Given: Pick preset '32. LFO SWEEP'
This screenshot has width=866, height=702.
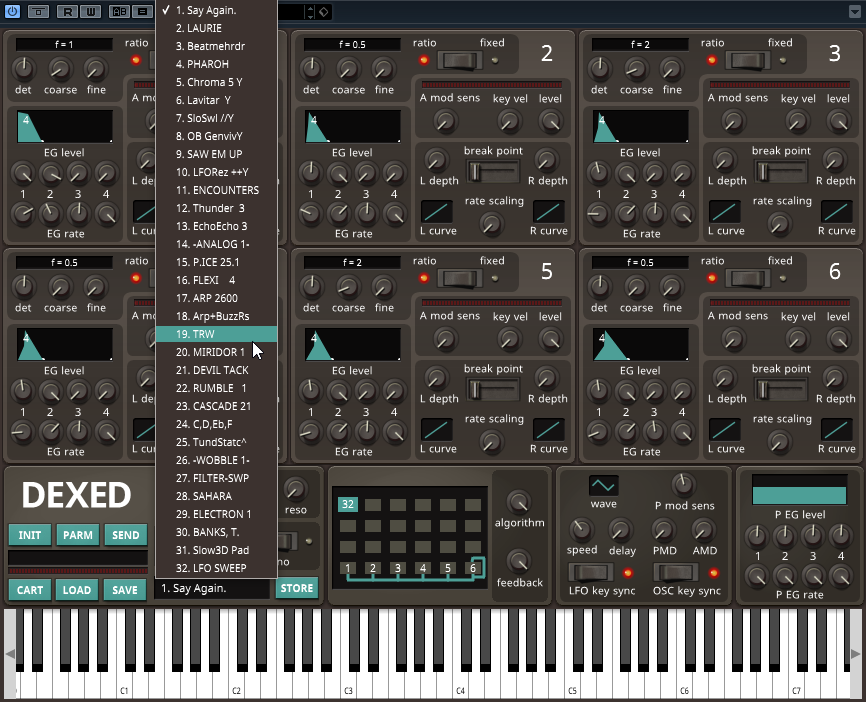Looking at the screenshot, I should (216, 568).
